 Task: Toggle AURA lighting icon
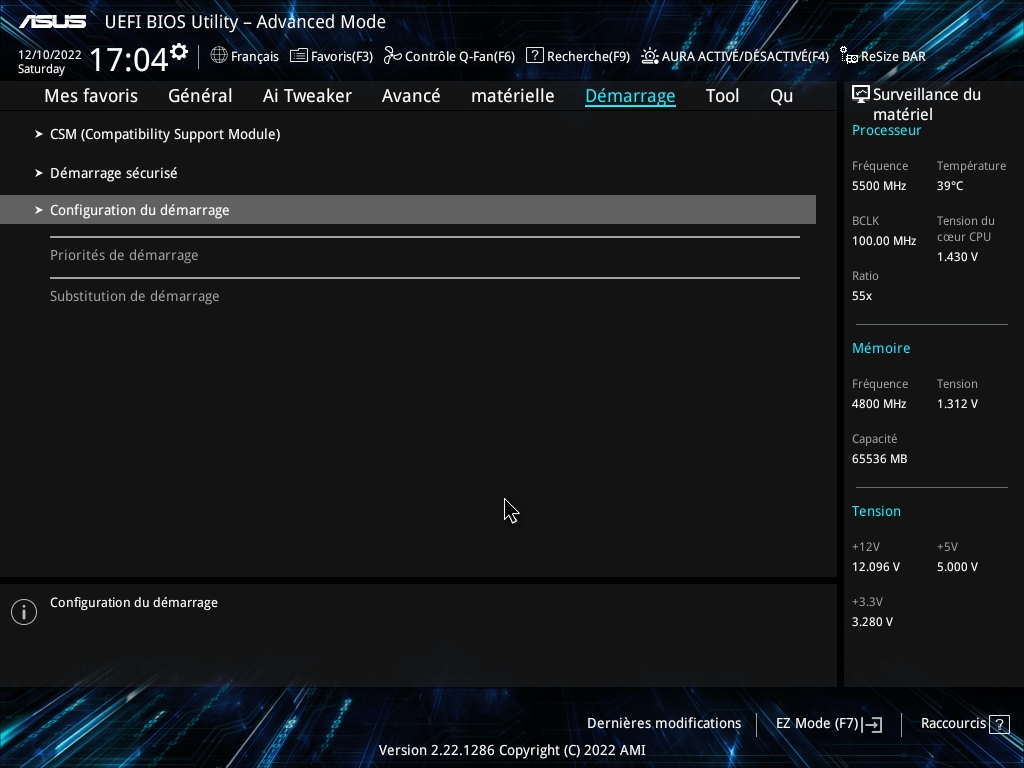tap(650, 56)
